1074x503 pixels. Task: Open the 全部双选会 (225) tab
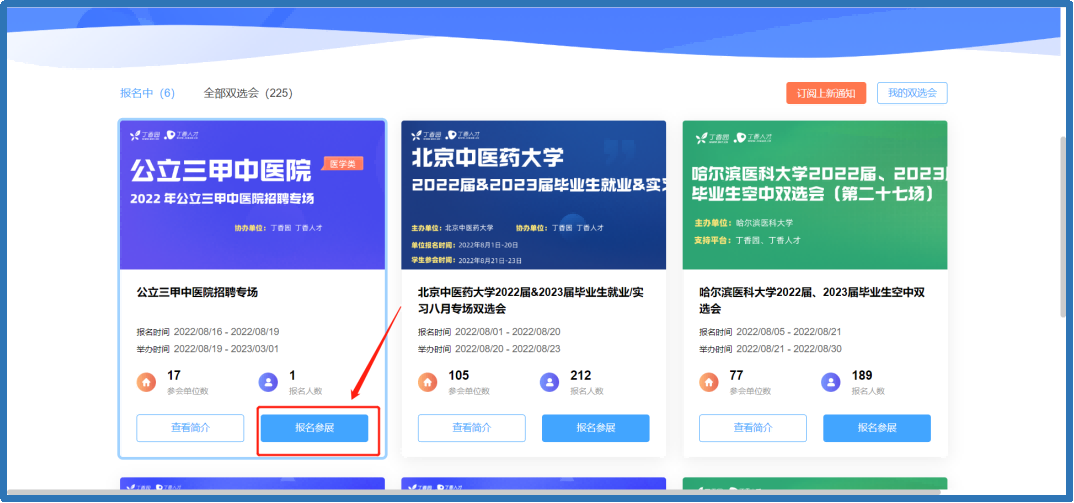pyautogui.click(x=248, y=93)
